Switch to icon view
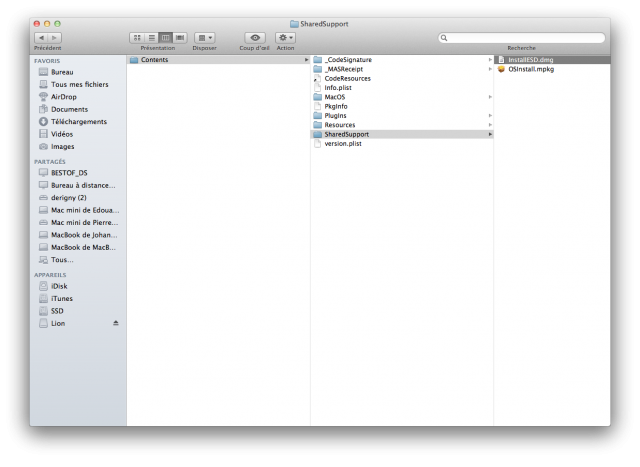Screen dimensions: 640x467 [137, 38]
